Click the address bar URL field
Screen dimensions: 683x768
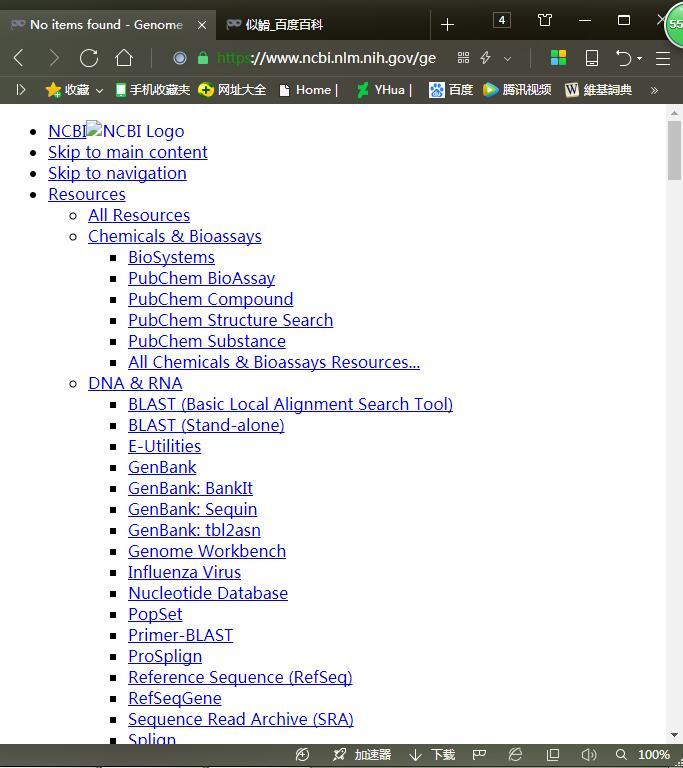pyautogui.click(x=326, y=58)
